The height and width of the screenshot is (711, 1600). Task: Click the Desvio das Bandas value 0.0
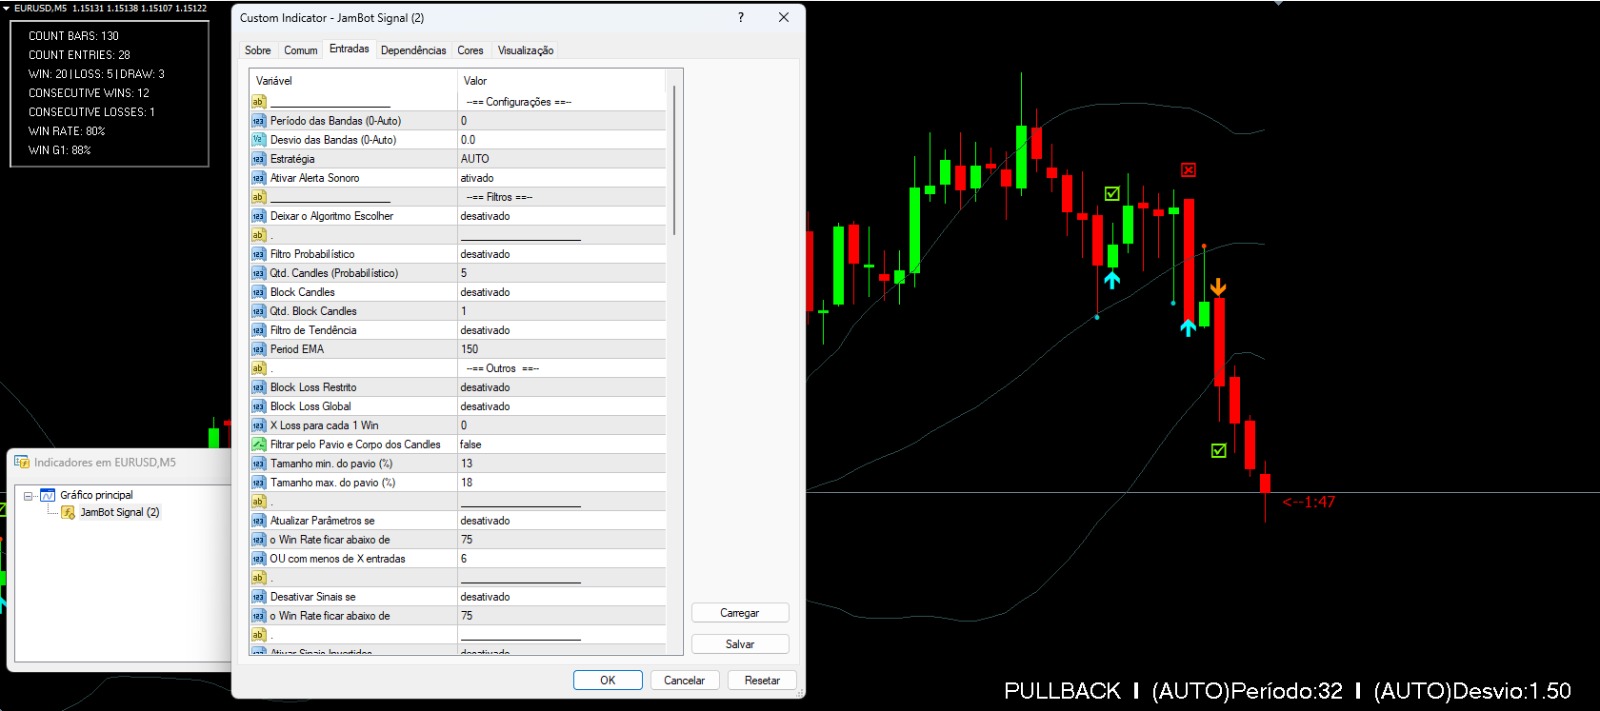tap(561, 140)
